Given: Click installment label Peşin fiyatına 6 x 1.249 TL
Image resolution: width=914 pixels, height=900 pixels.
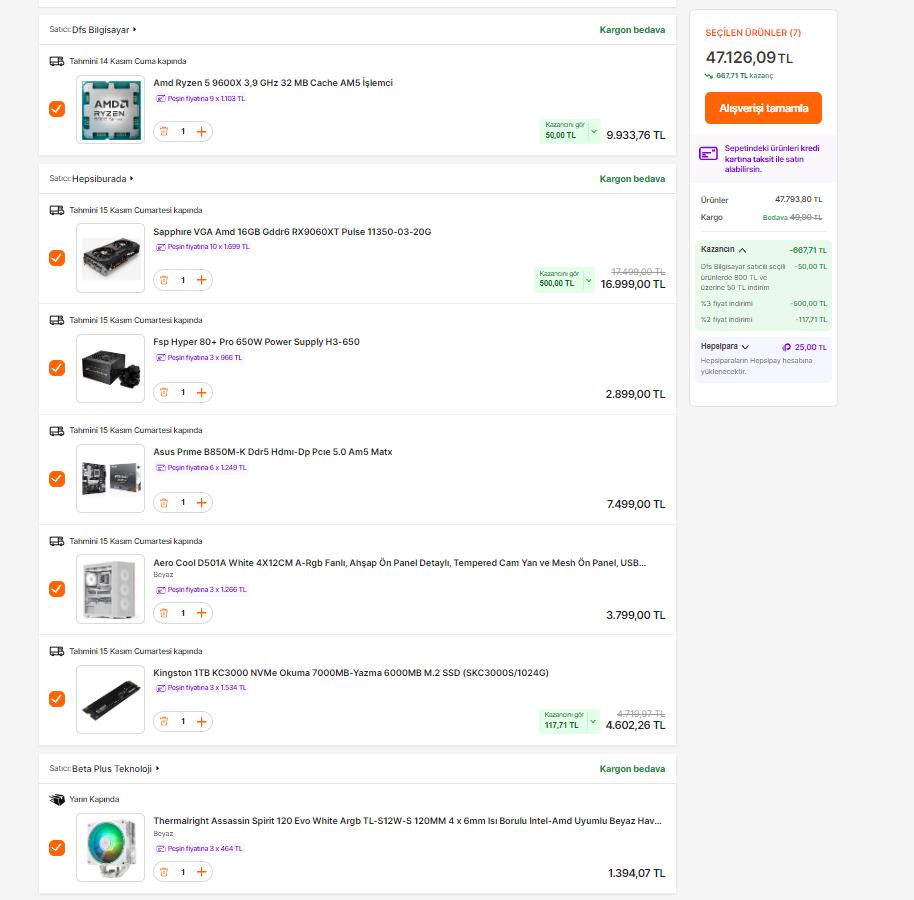Looking at the screenshot, I should [x=201, y=467].
